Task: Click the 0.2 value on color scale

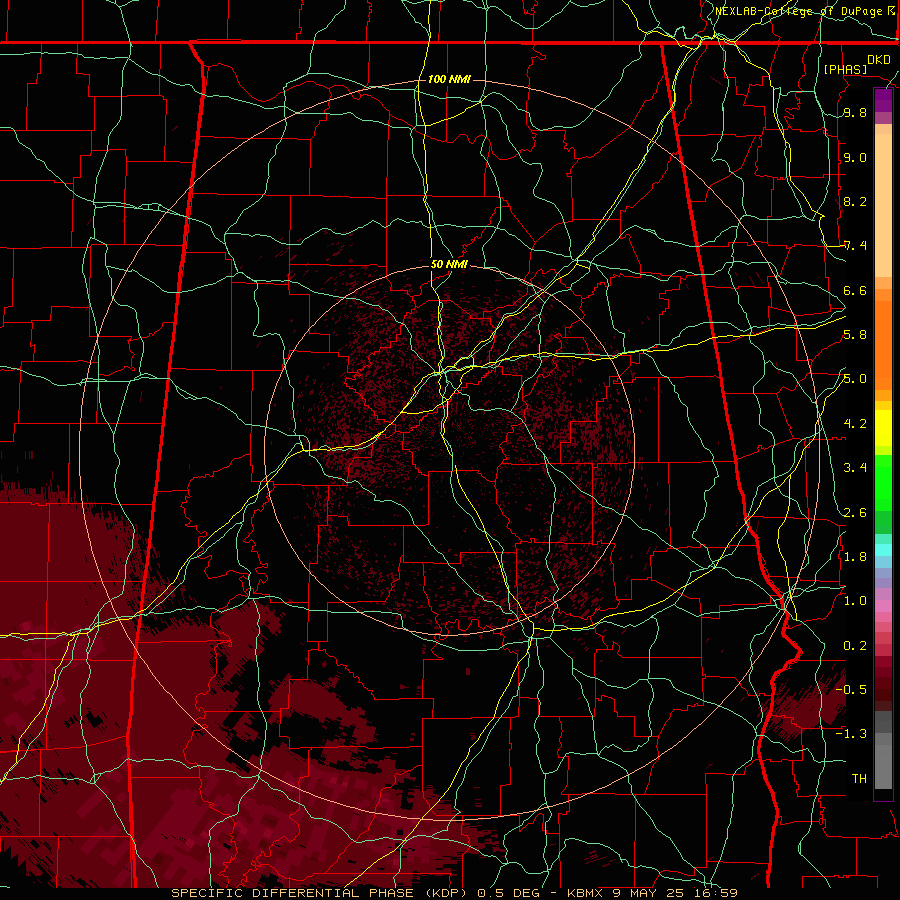Action: (x=855, y=646)
